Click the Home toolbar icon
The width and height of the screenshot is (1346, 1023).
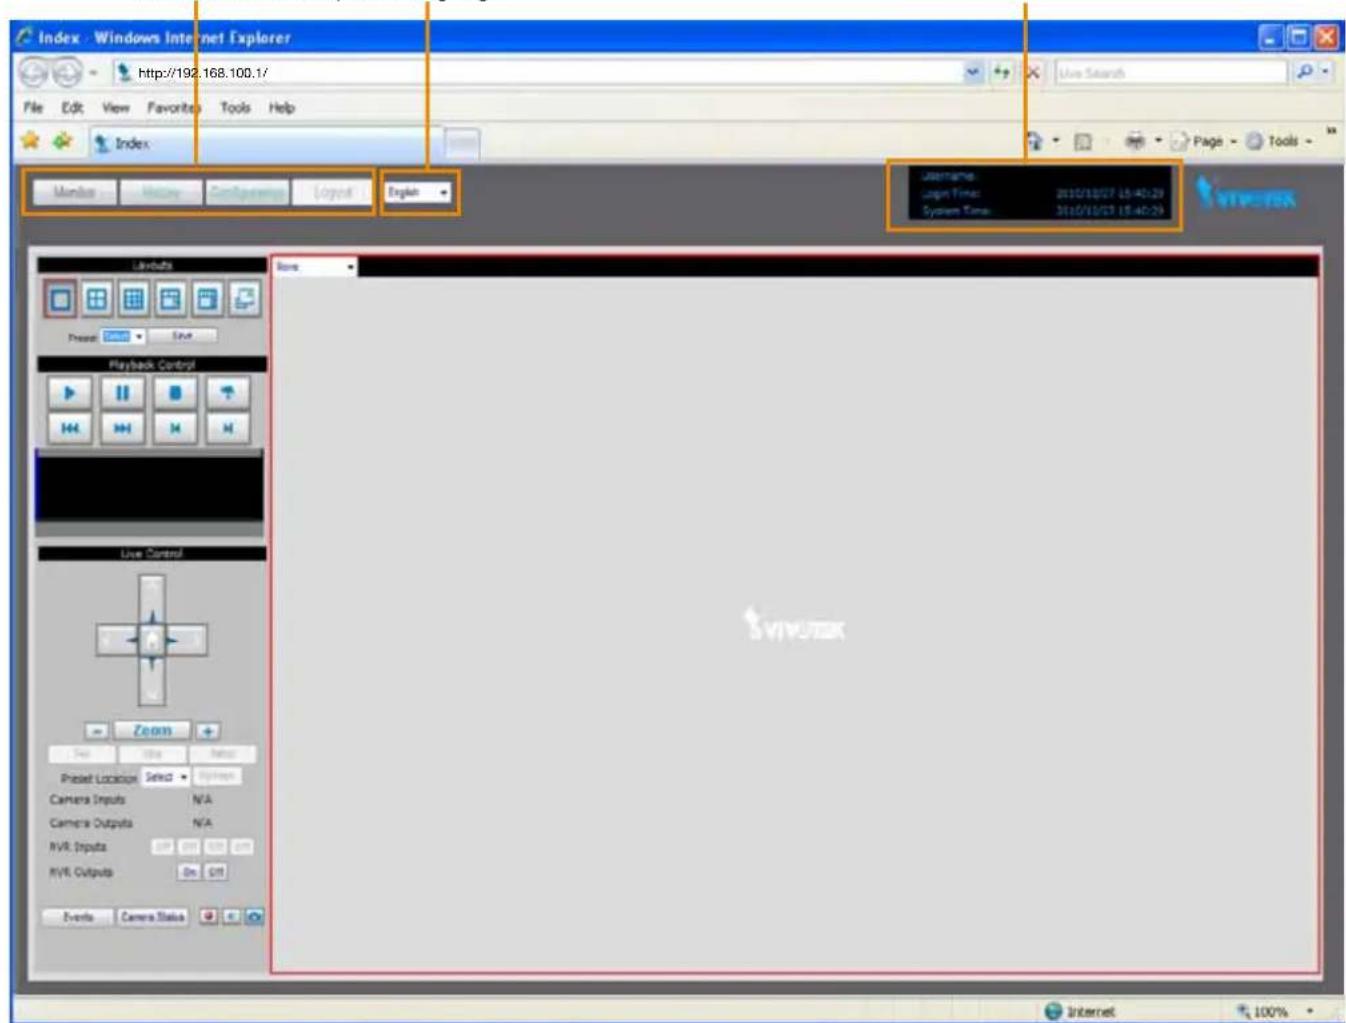point(1035,141)
